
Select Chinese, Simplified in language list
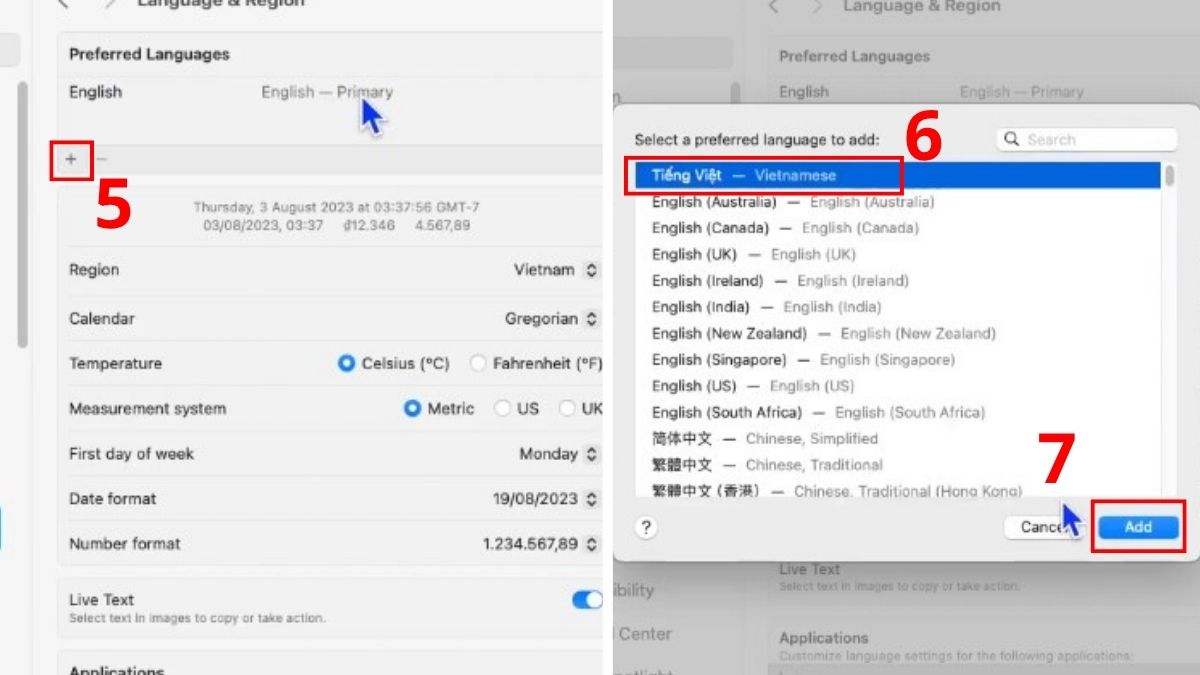[898, 438]
